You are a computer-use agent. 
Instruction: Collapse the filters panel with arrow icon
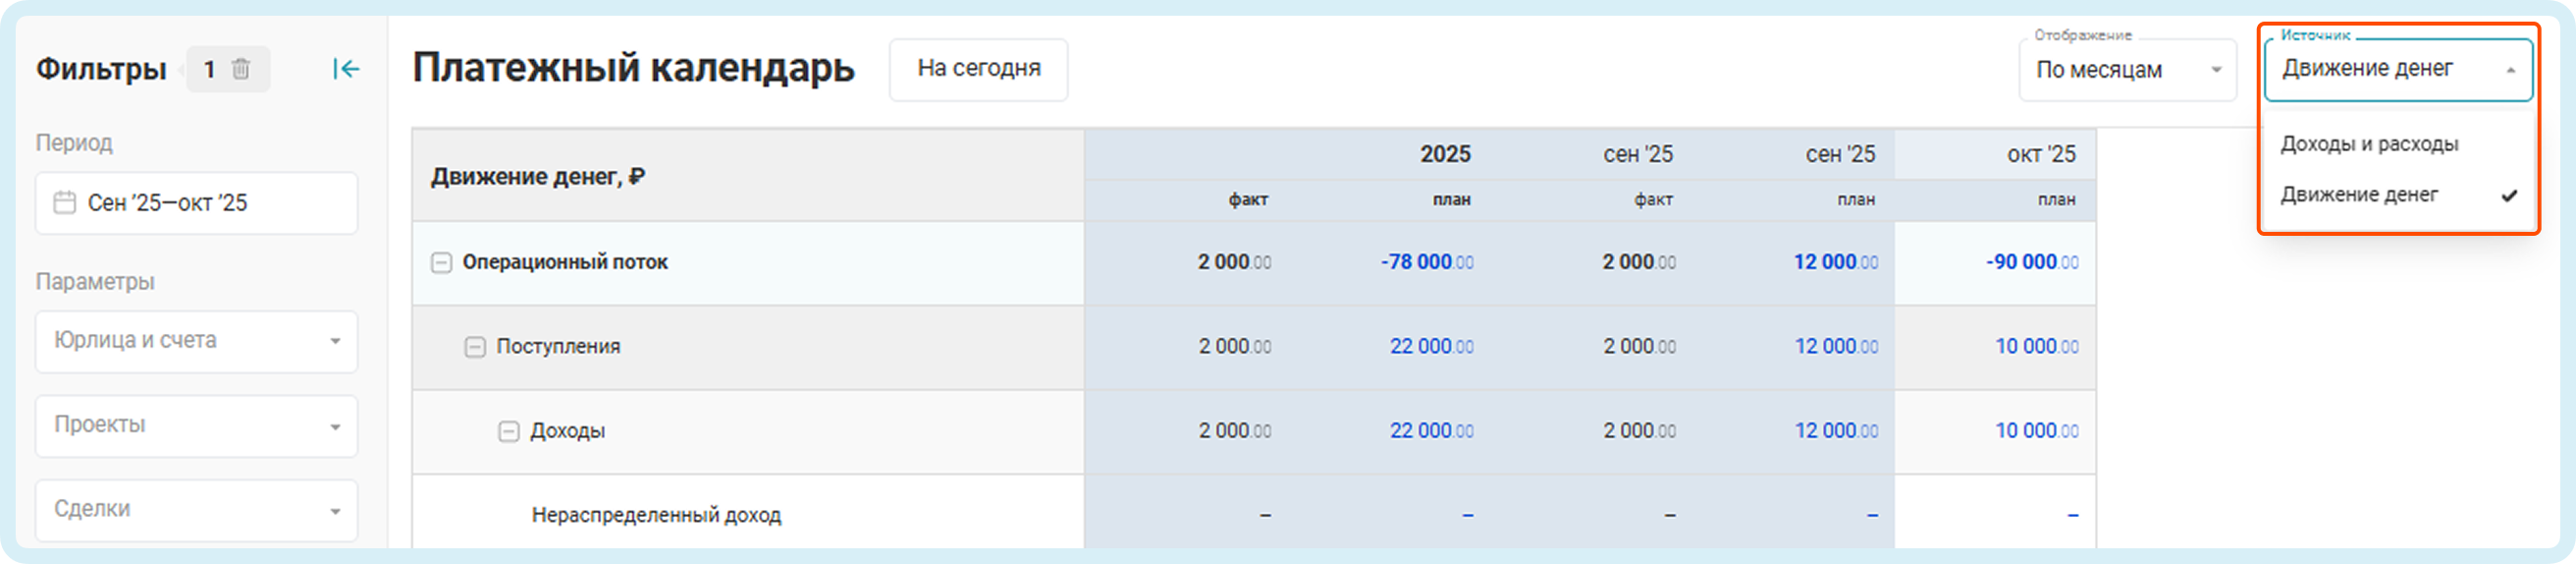click(x=345, y=69)
